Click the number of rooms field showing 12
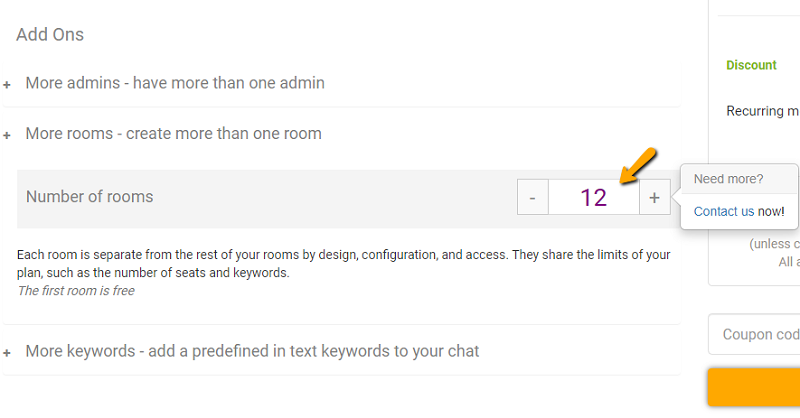The width and height of the screenshot is (800, 418). click(593, 197)
